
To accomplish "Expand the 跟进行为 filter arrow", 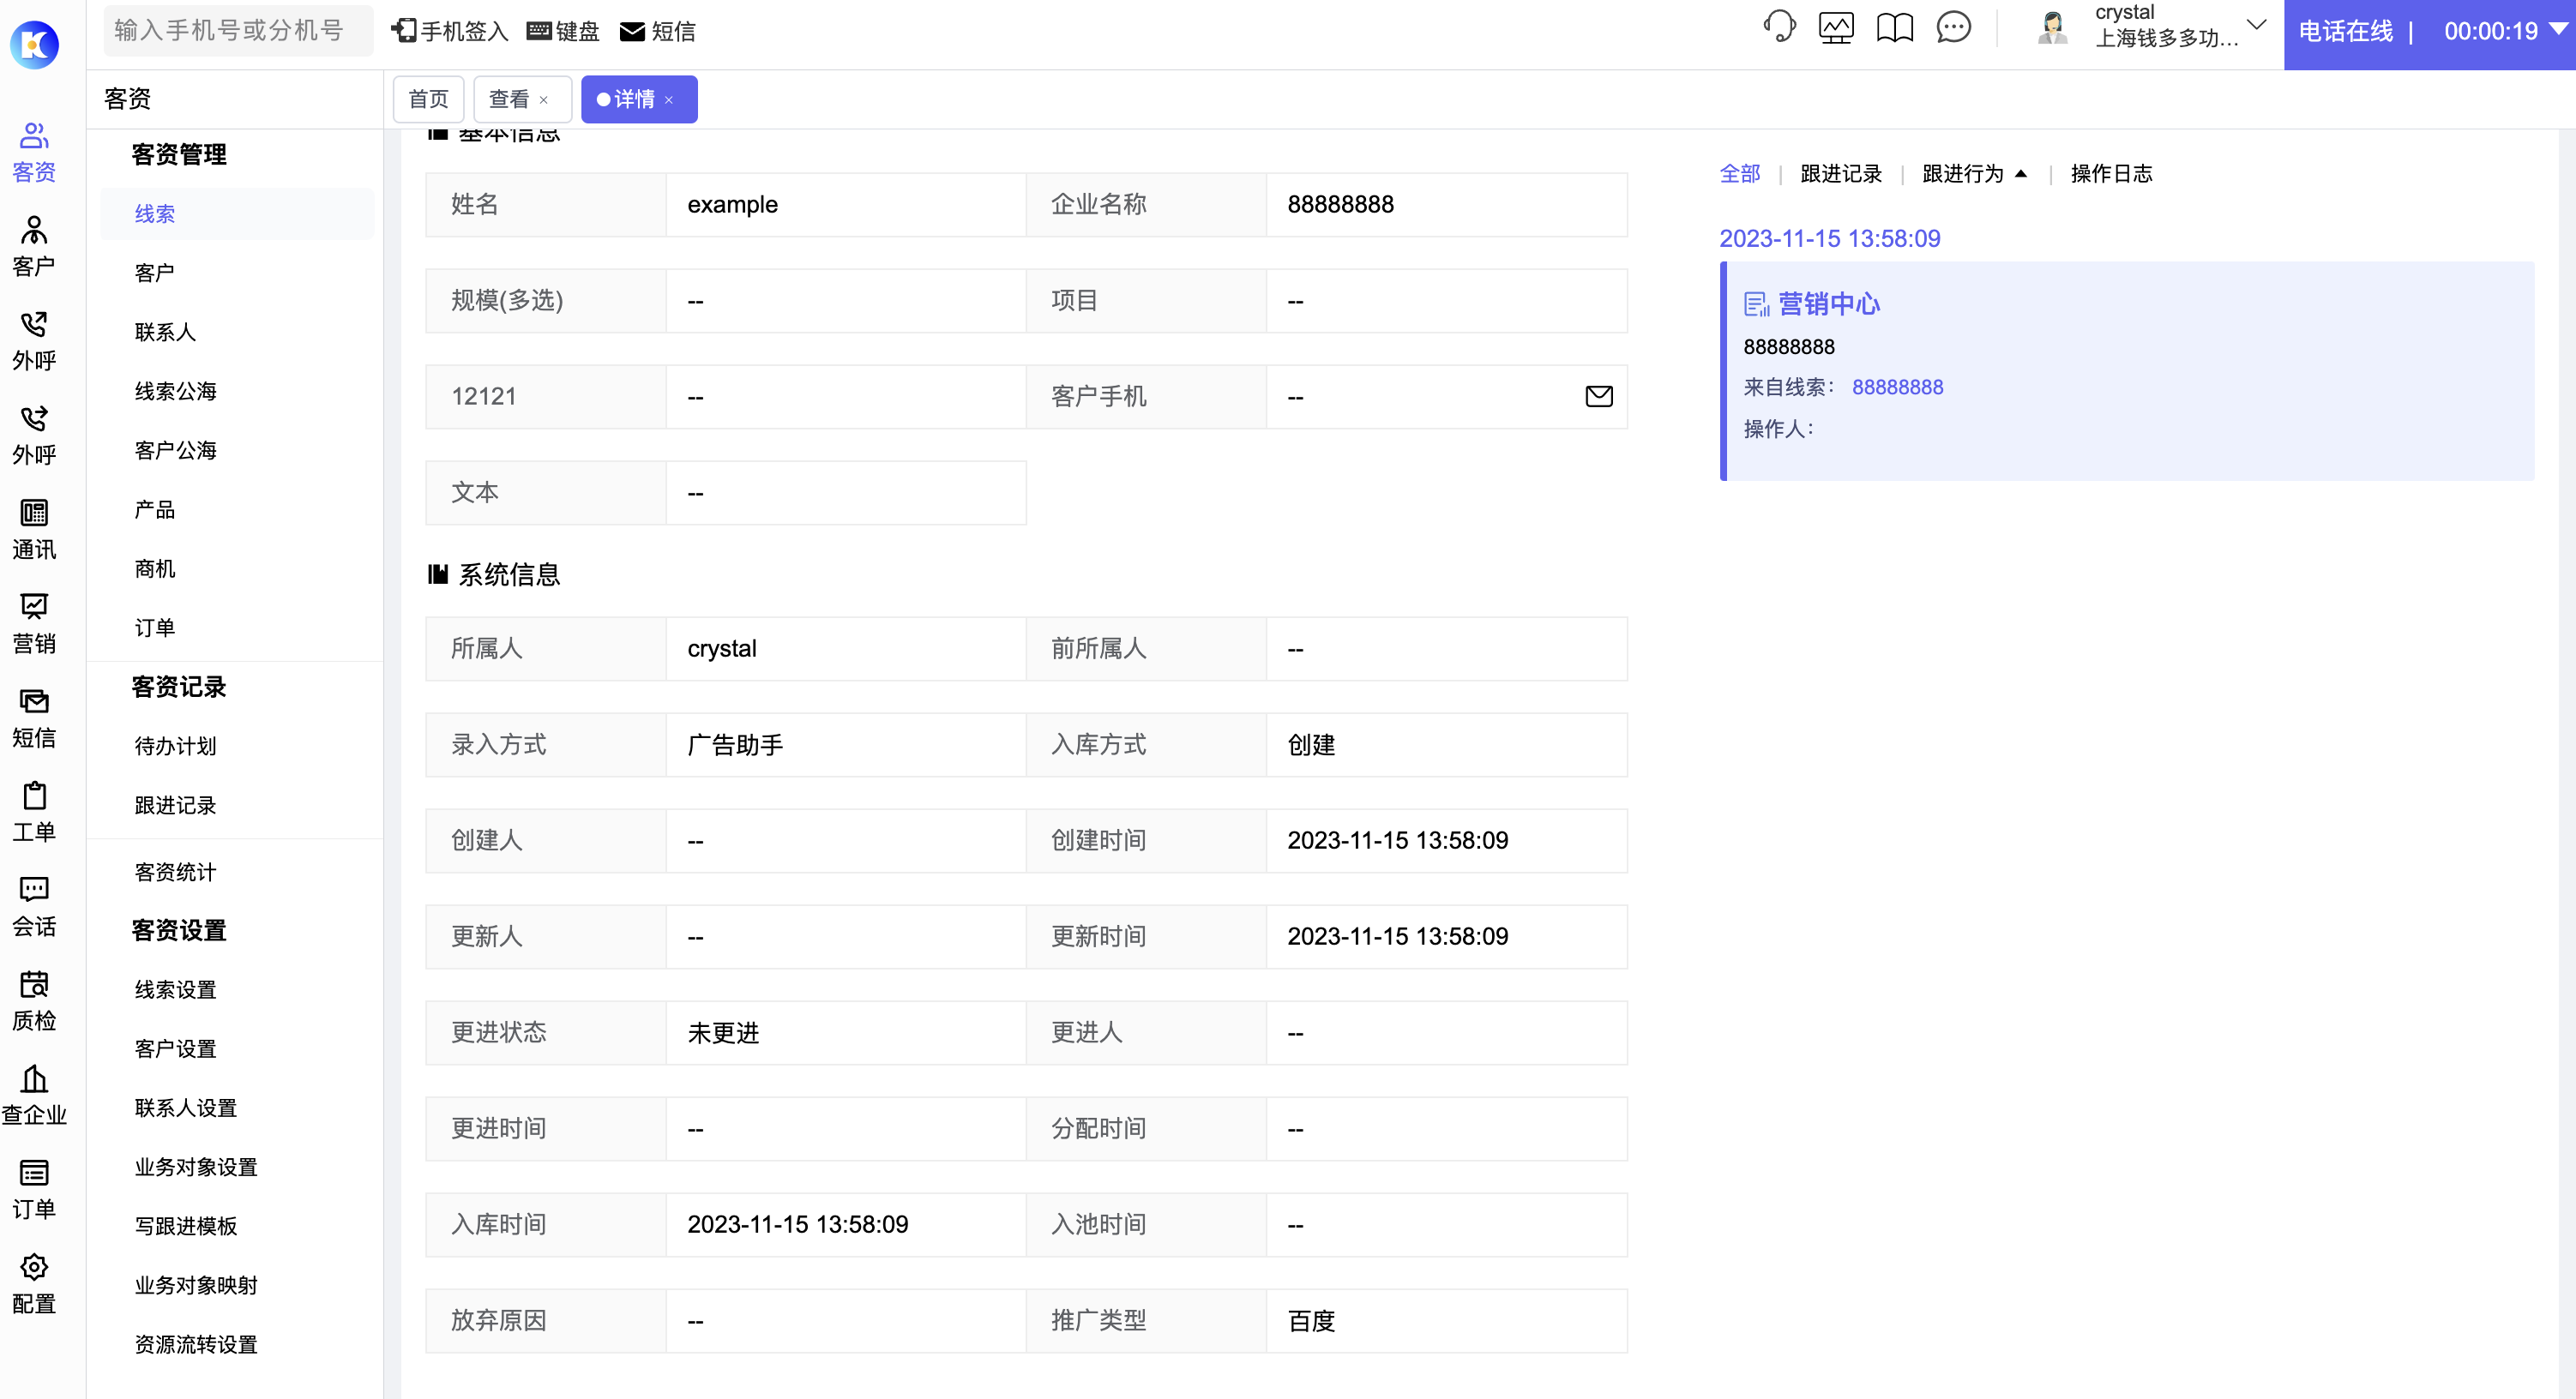I will click(x=2021, y=173).
